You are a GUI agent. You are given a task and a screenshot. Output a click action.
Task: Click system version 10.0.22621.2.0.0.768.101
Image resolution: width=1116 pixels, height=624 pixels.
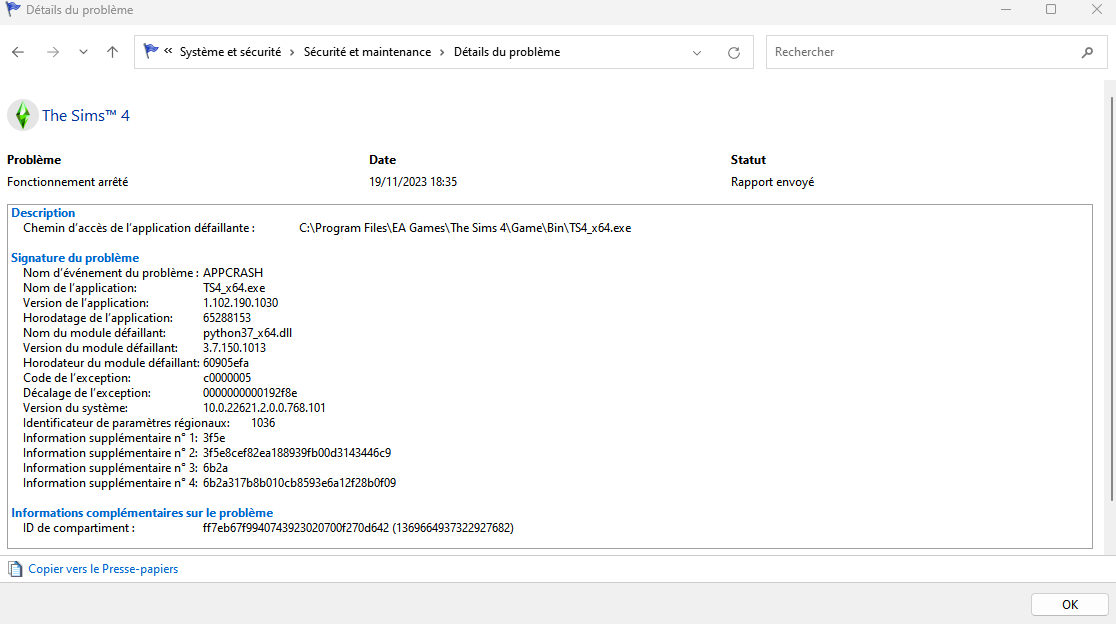click(264, 408)
